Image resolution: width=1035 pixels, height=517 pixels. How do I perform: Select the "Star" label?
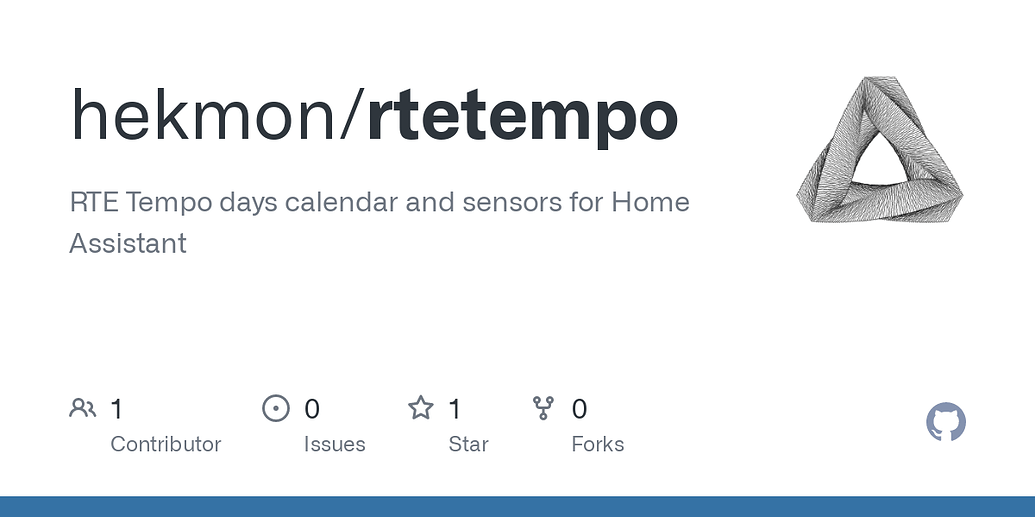(468, 444)
